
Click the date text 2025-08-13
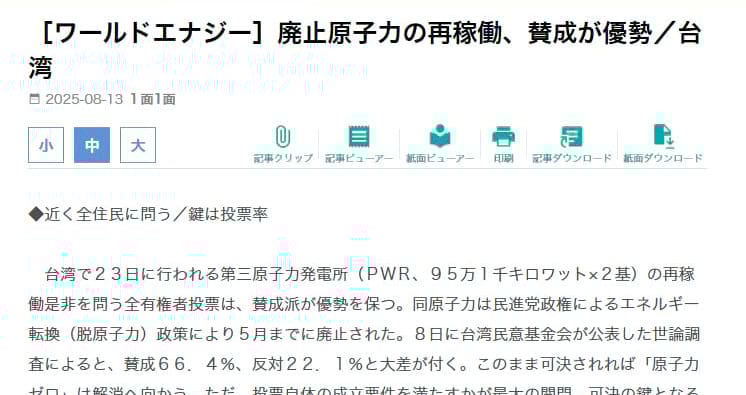[84, 99]
